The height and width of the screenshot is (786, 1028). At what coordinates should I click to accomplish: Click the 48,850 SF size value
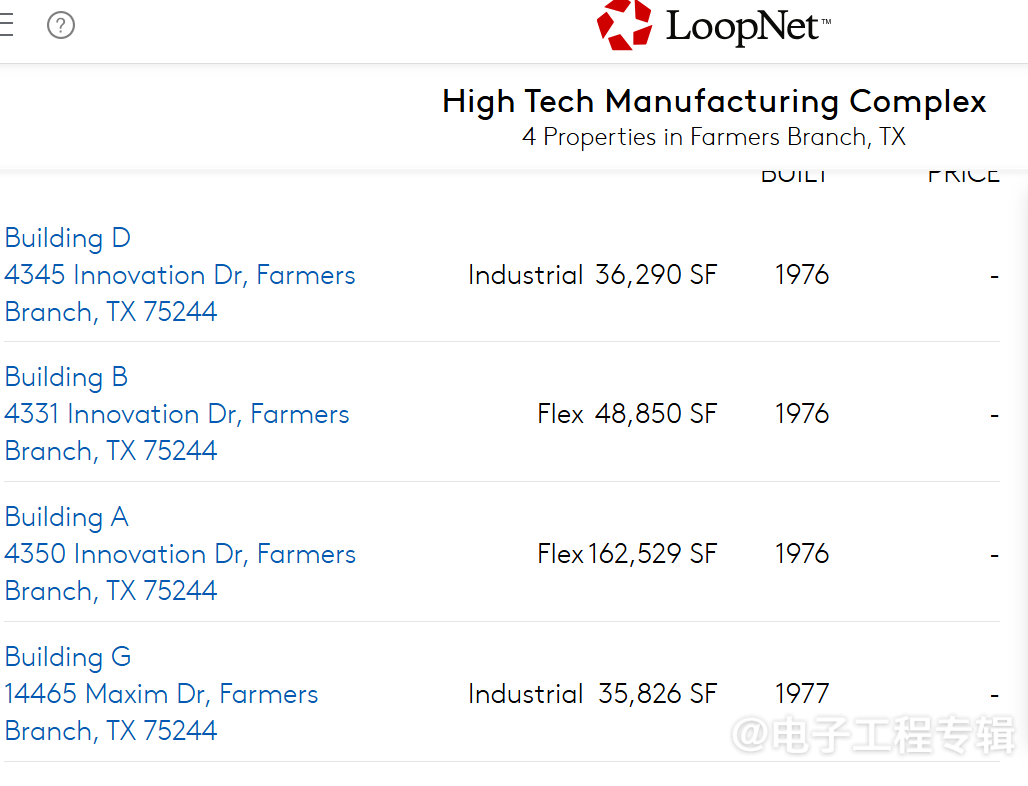pos(656,414)
